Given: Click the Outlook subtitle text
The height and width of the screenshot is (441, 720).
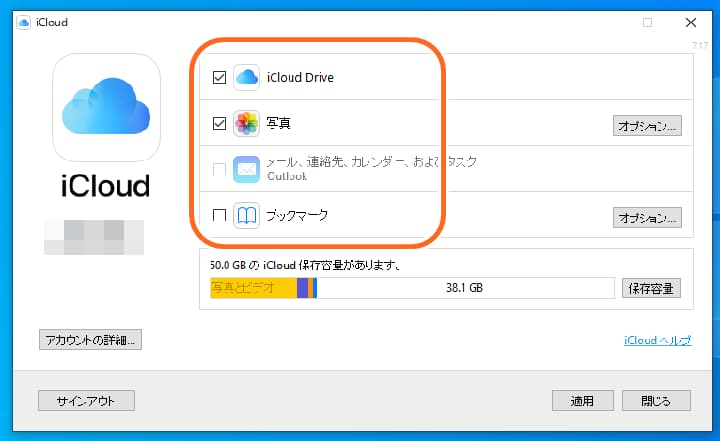Looking at the screenshot, I should pyautogui.click(x=287, y=176).
